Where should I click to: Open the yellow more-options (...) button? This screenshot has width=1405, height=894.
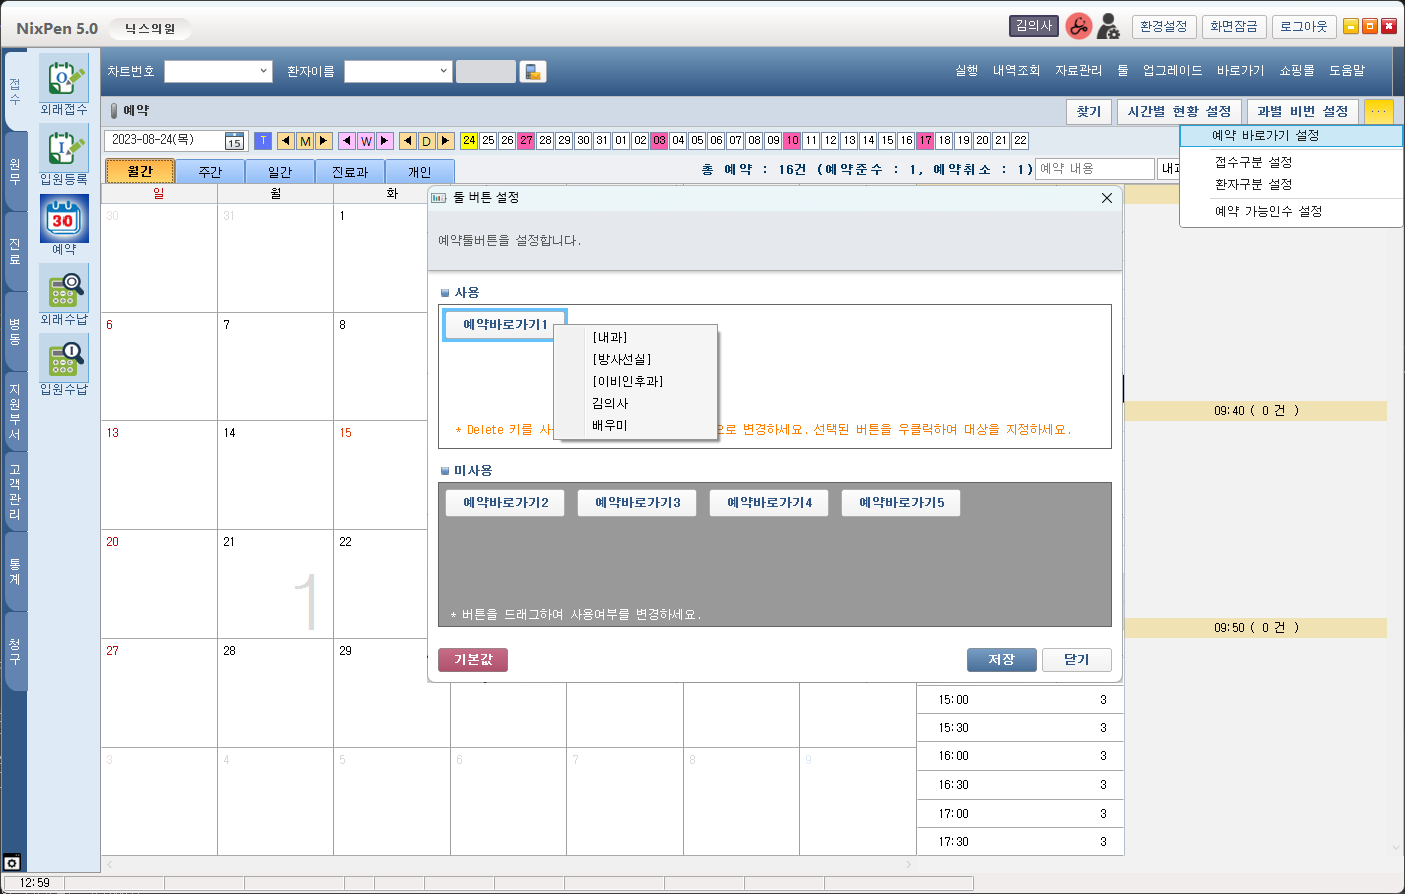[1378, 111]
